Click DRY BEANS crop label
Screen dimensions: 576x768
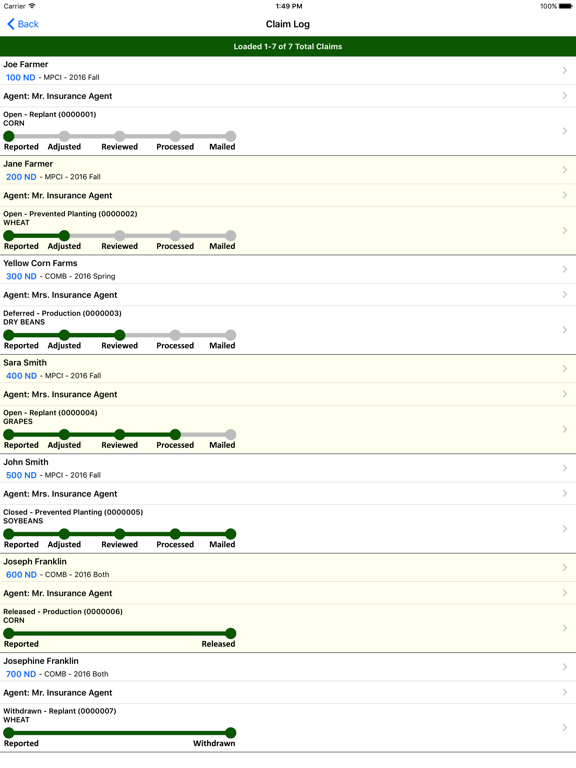coord(24,322)
